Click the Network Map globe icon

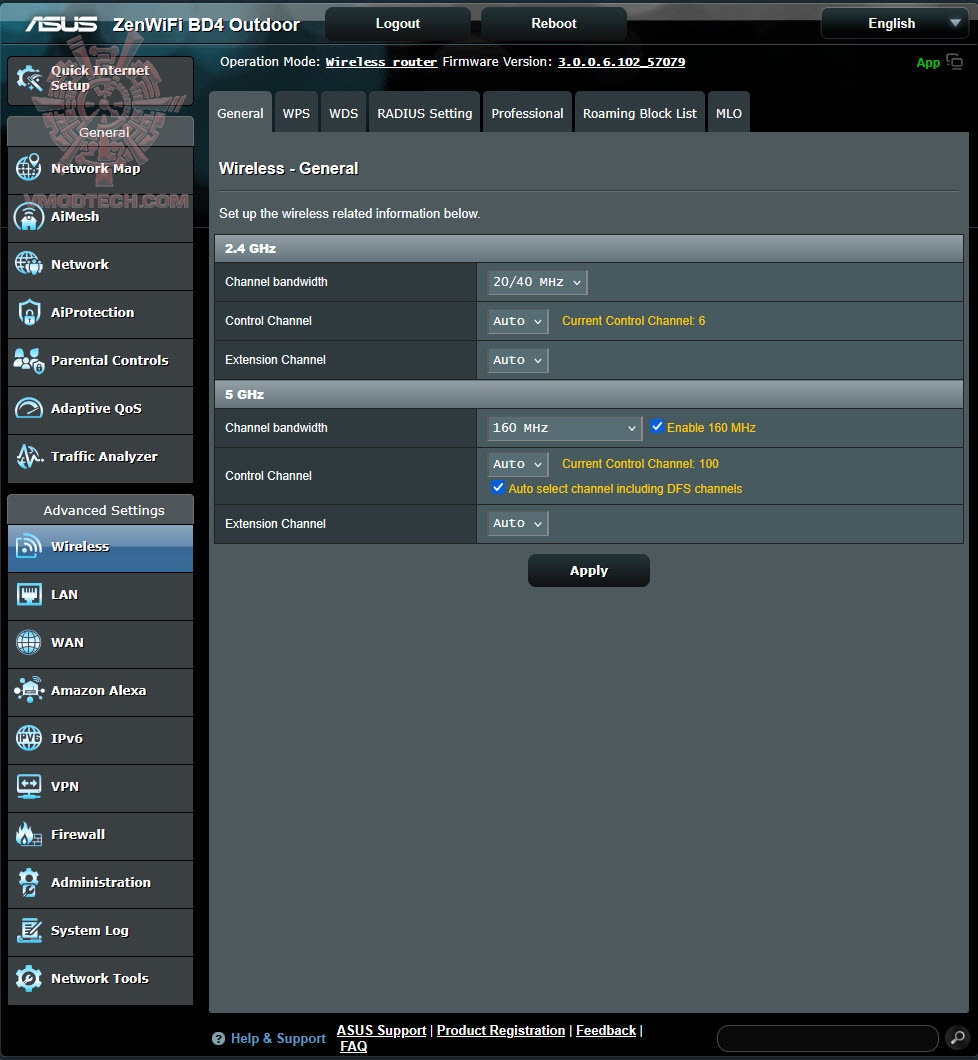pyautogui.click(x=28, y=168)
